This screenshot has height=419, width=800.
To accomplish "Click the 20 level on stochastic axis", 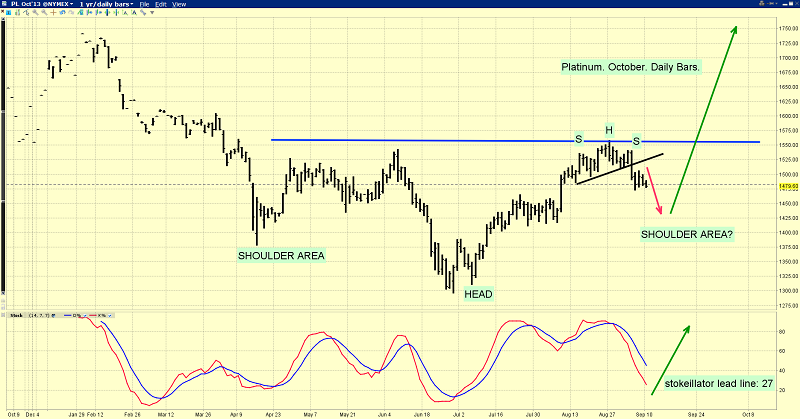I will point(781,390).
